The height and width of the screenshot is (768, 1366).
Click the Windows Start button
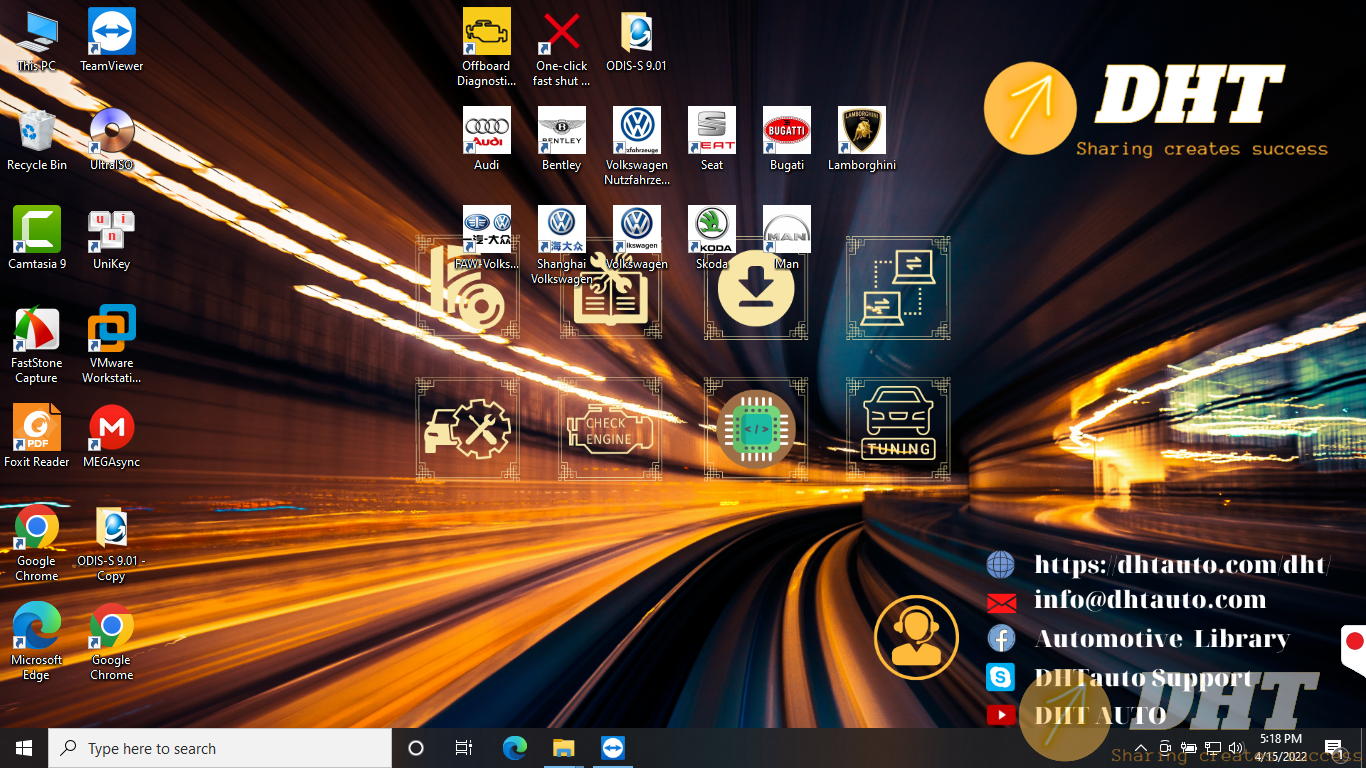24,748
